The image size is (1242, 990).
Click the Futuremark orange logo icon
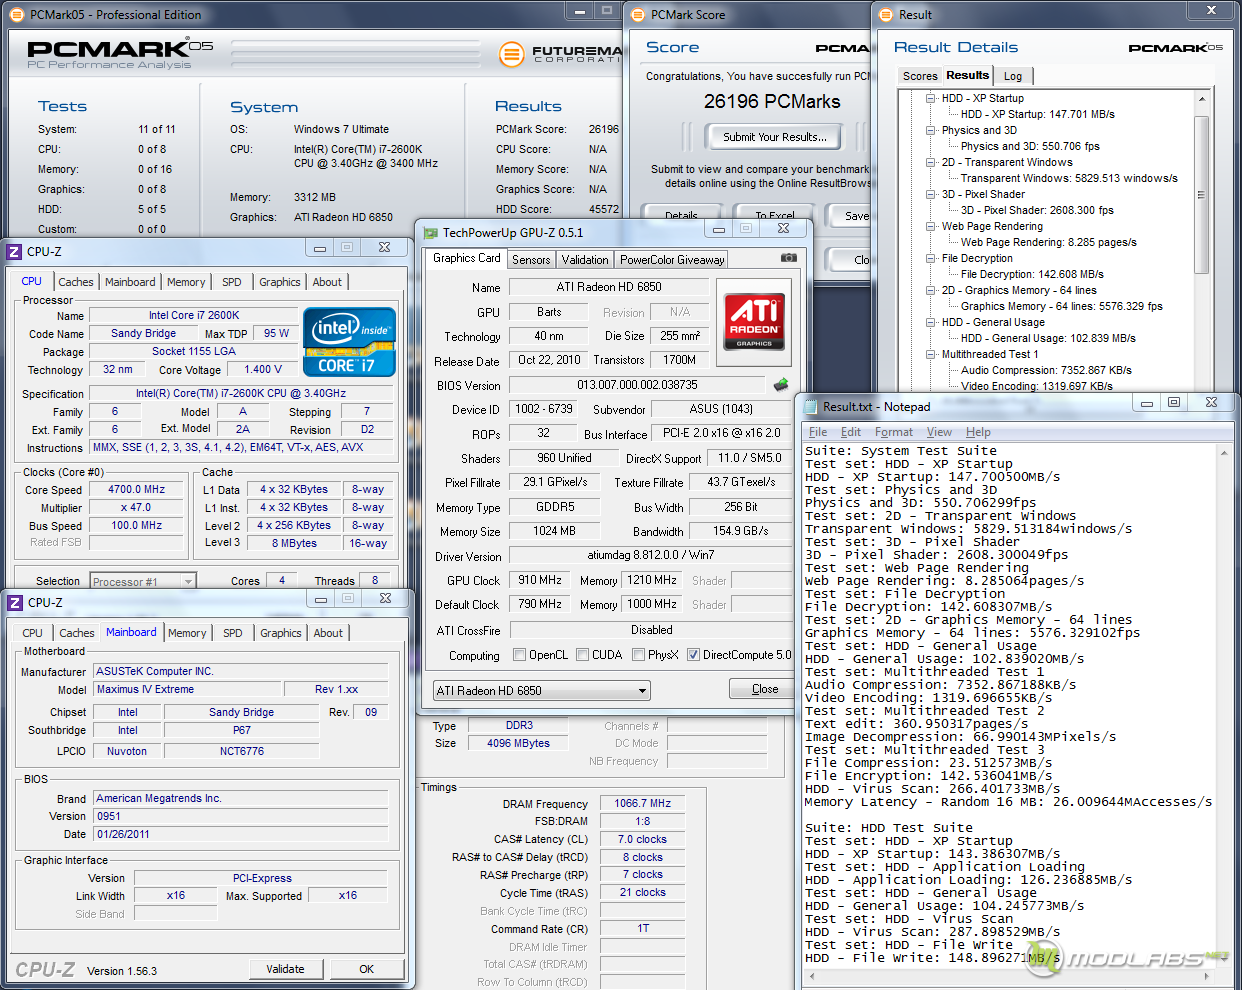pyautogui.click(x=511, y=54)
